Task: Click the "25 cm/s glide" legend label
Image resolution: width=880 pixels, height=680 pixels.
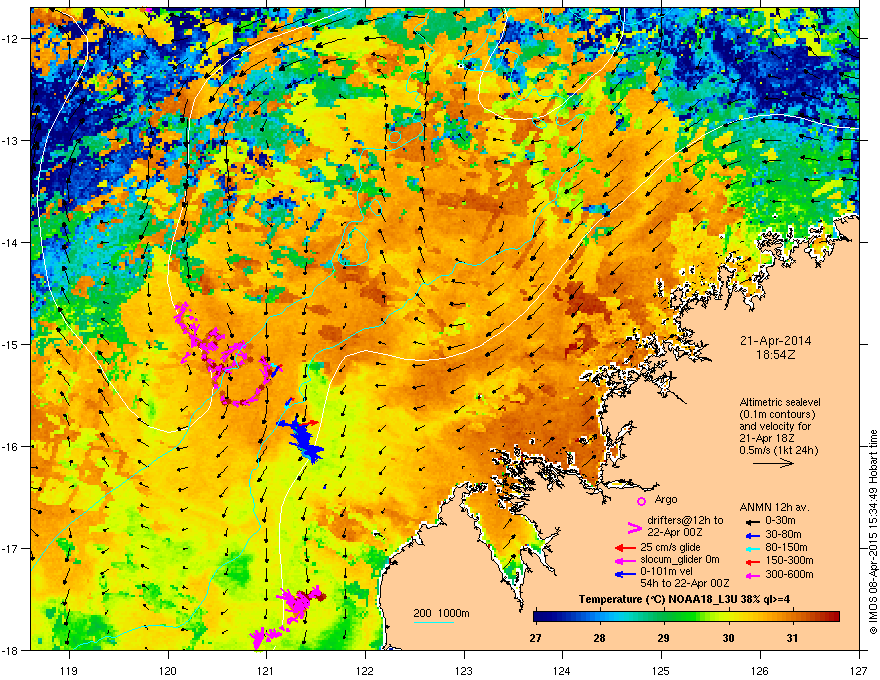Action: pyautogui.click(x=671, y=547)
